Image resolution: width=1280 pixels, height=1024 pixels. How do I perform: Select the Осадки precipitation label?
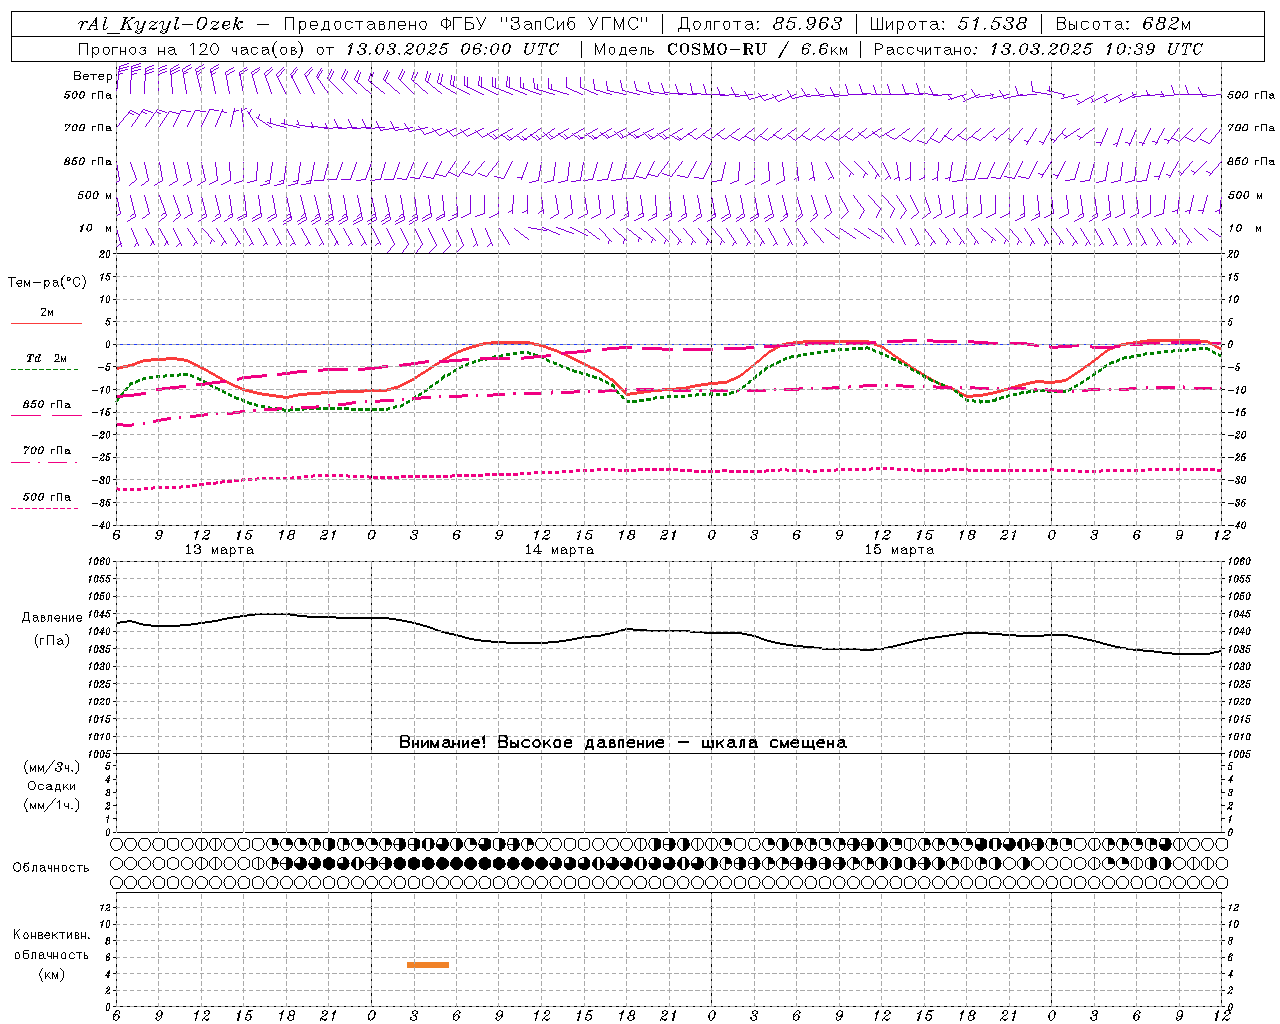(52, 786)
